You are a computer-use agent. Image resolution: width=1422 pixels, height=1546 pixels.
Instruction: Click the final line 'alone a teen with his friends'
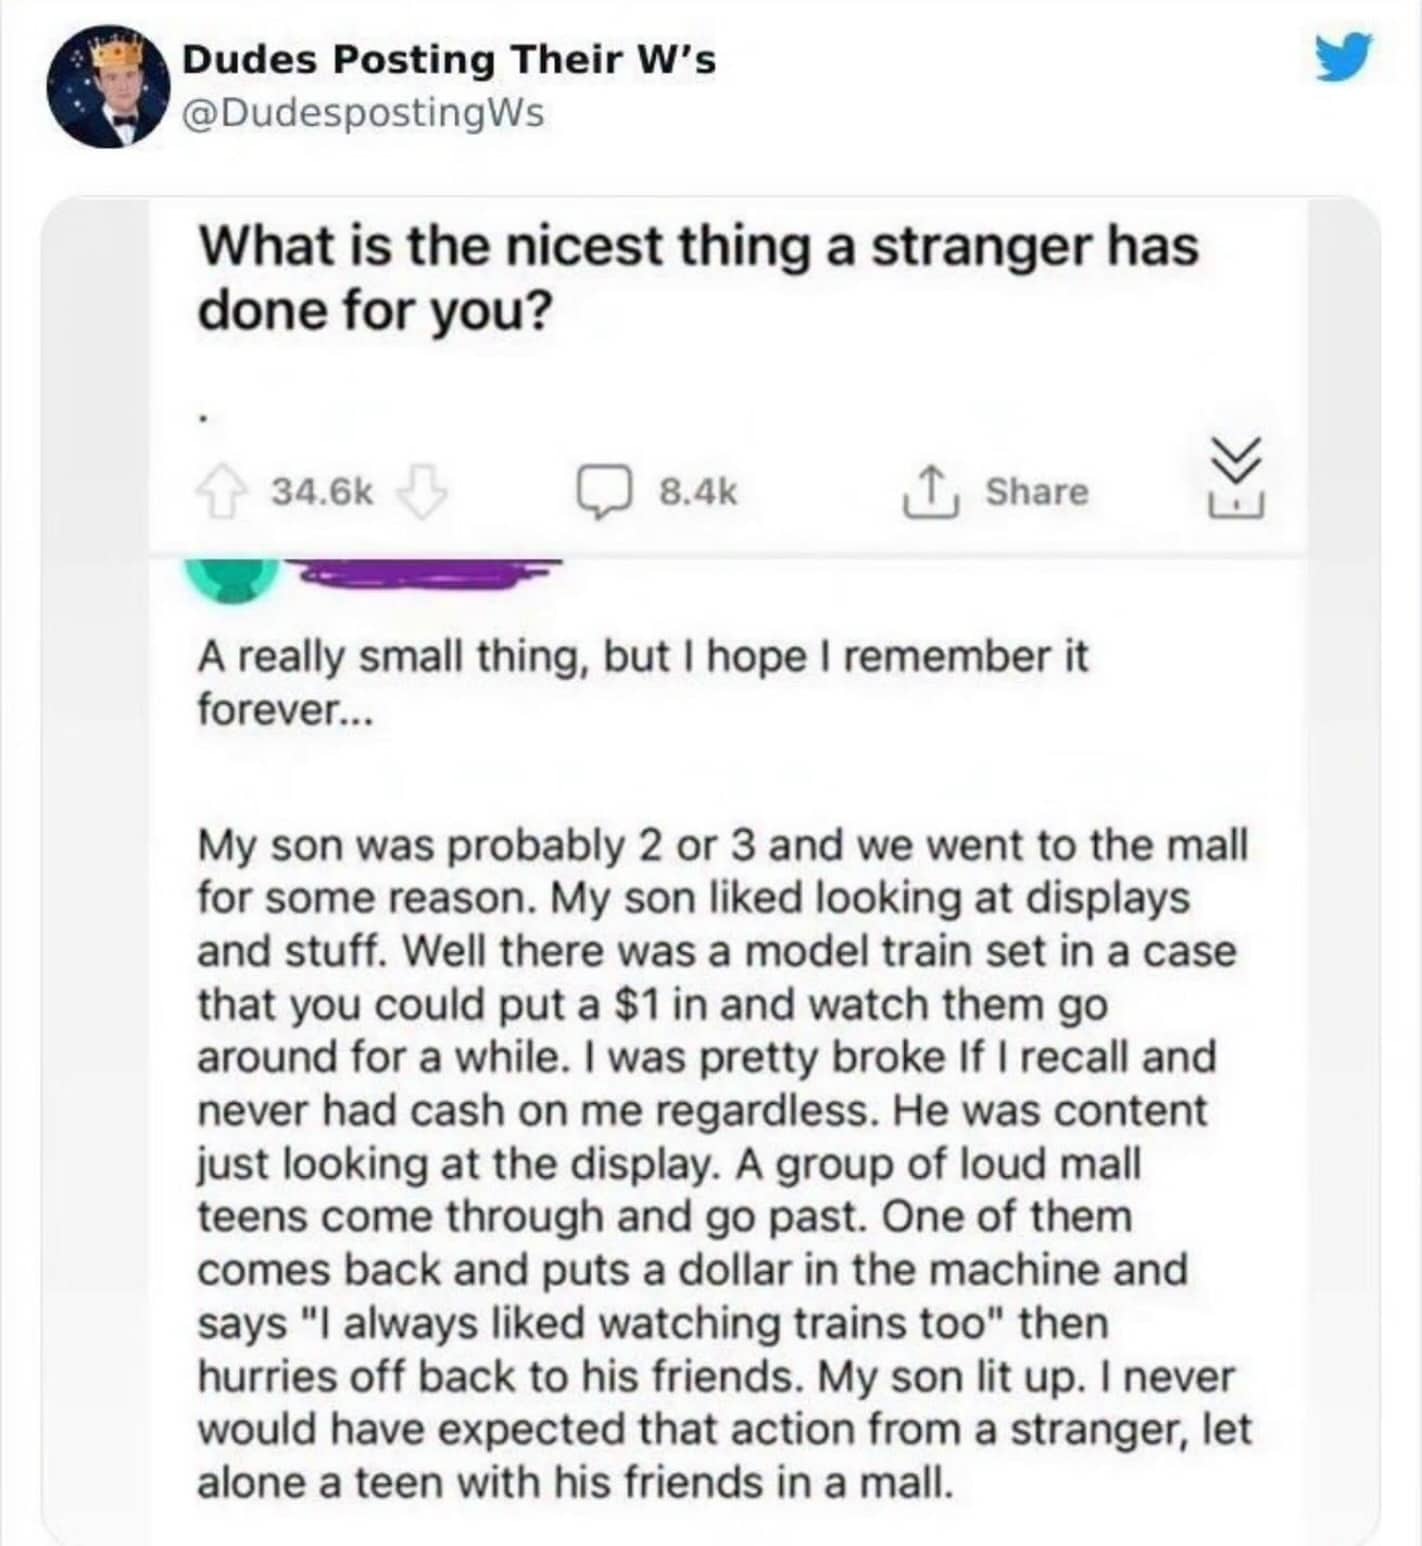(570, 1482)
